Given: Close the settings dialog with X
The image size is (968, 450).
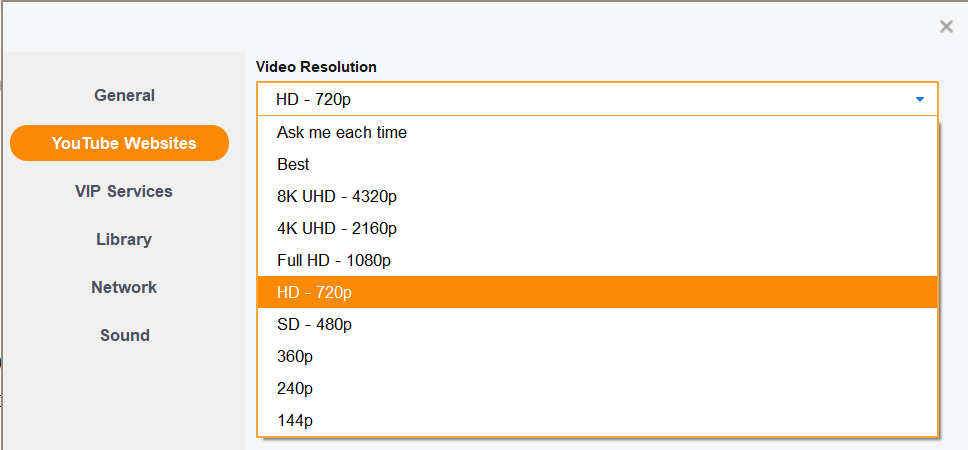Looking at the screenshot, I should pos(946,27).
